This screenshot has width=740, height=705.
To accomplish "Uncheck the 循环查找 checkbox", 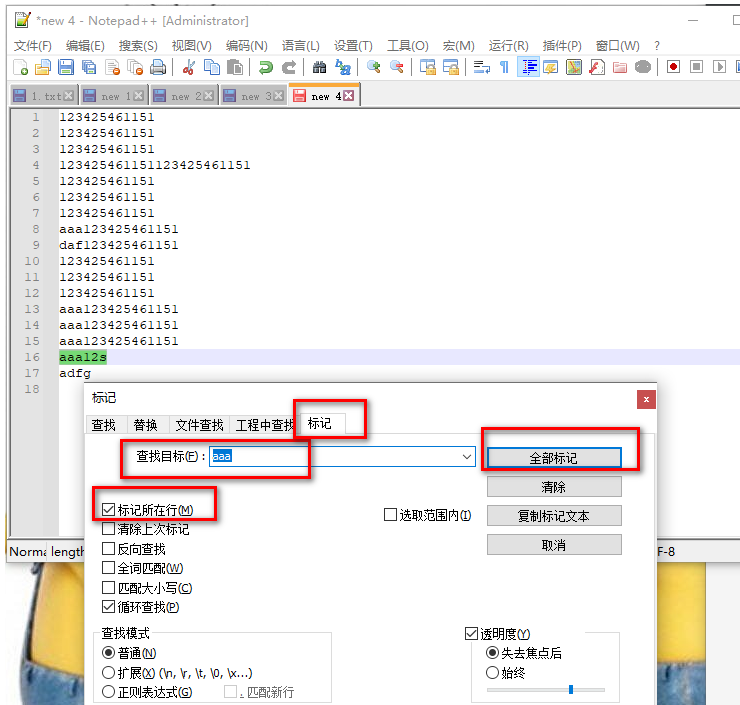I will [109, 607].
